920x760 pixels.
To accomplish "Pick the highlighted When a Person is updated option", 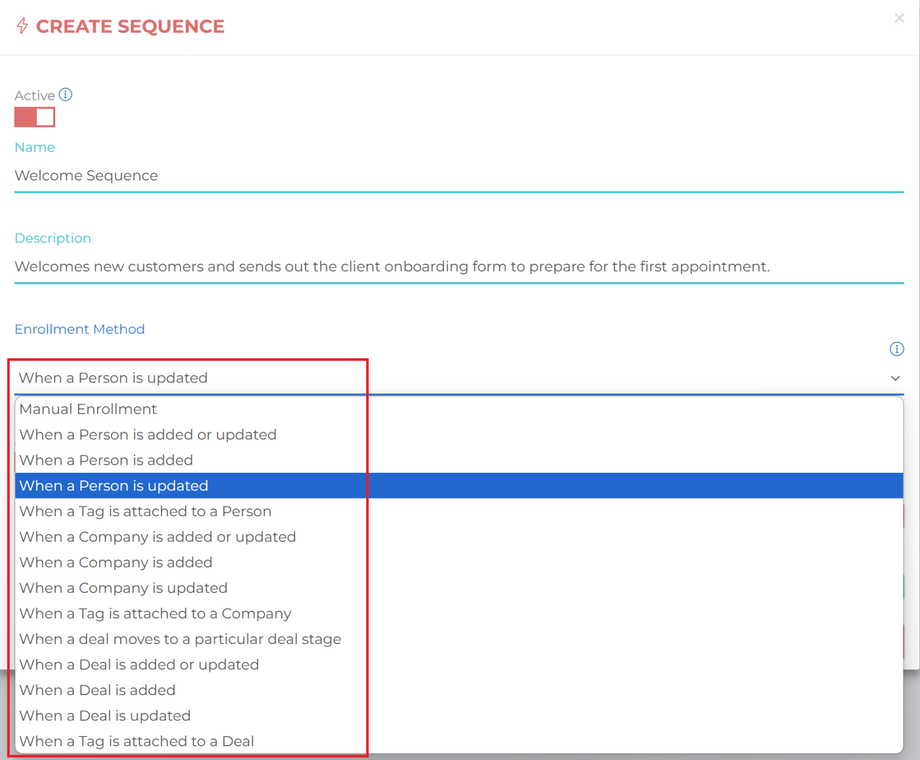I will [x=114, y=486].
